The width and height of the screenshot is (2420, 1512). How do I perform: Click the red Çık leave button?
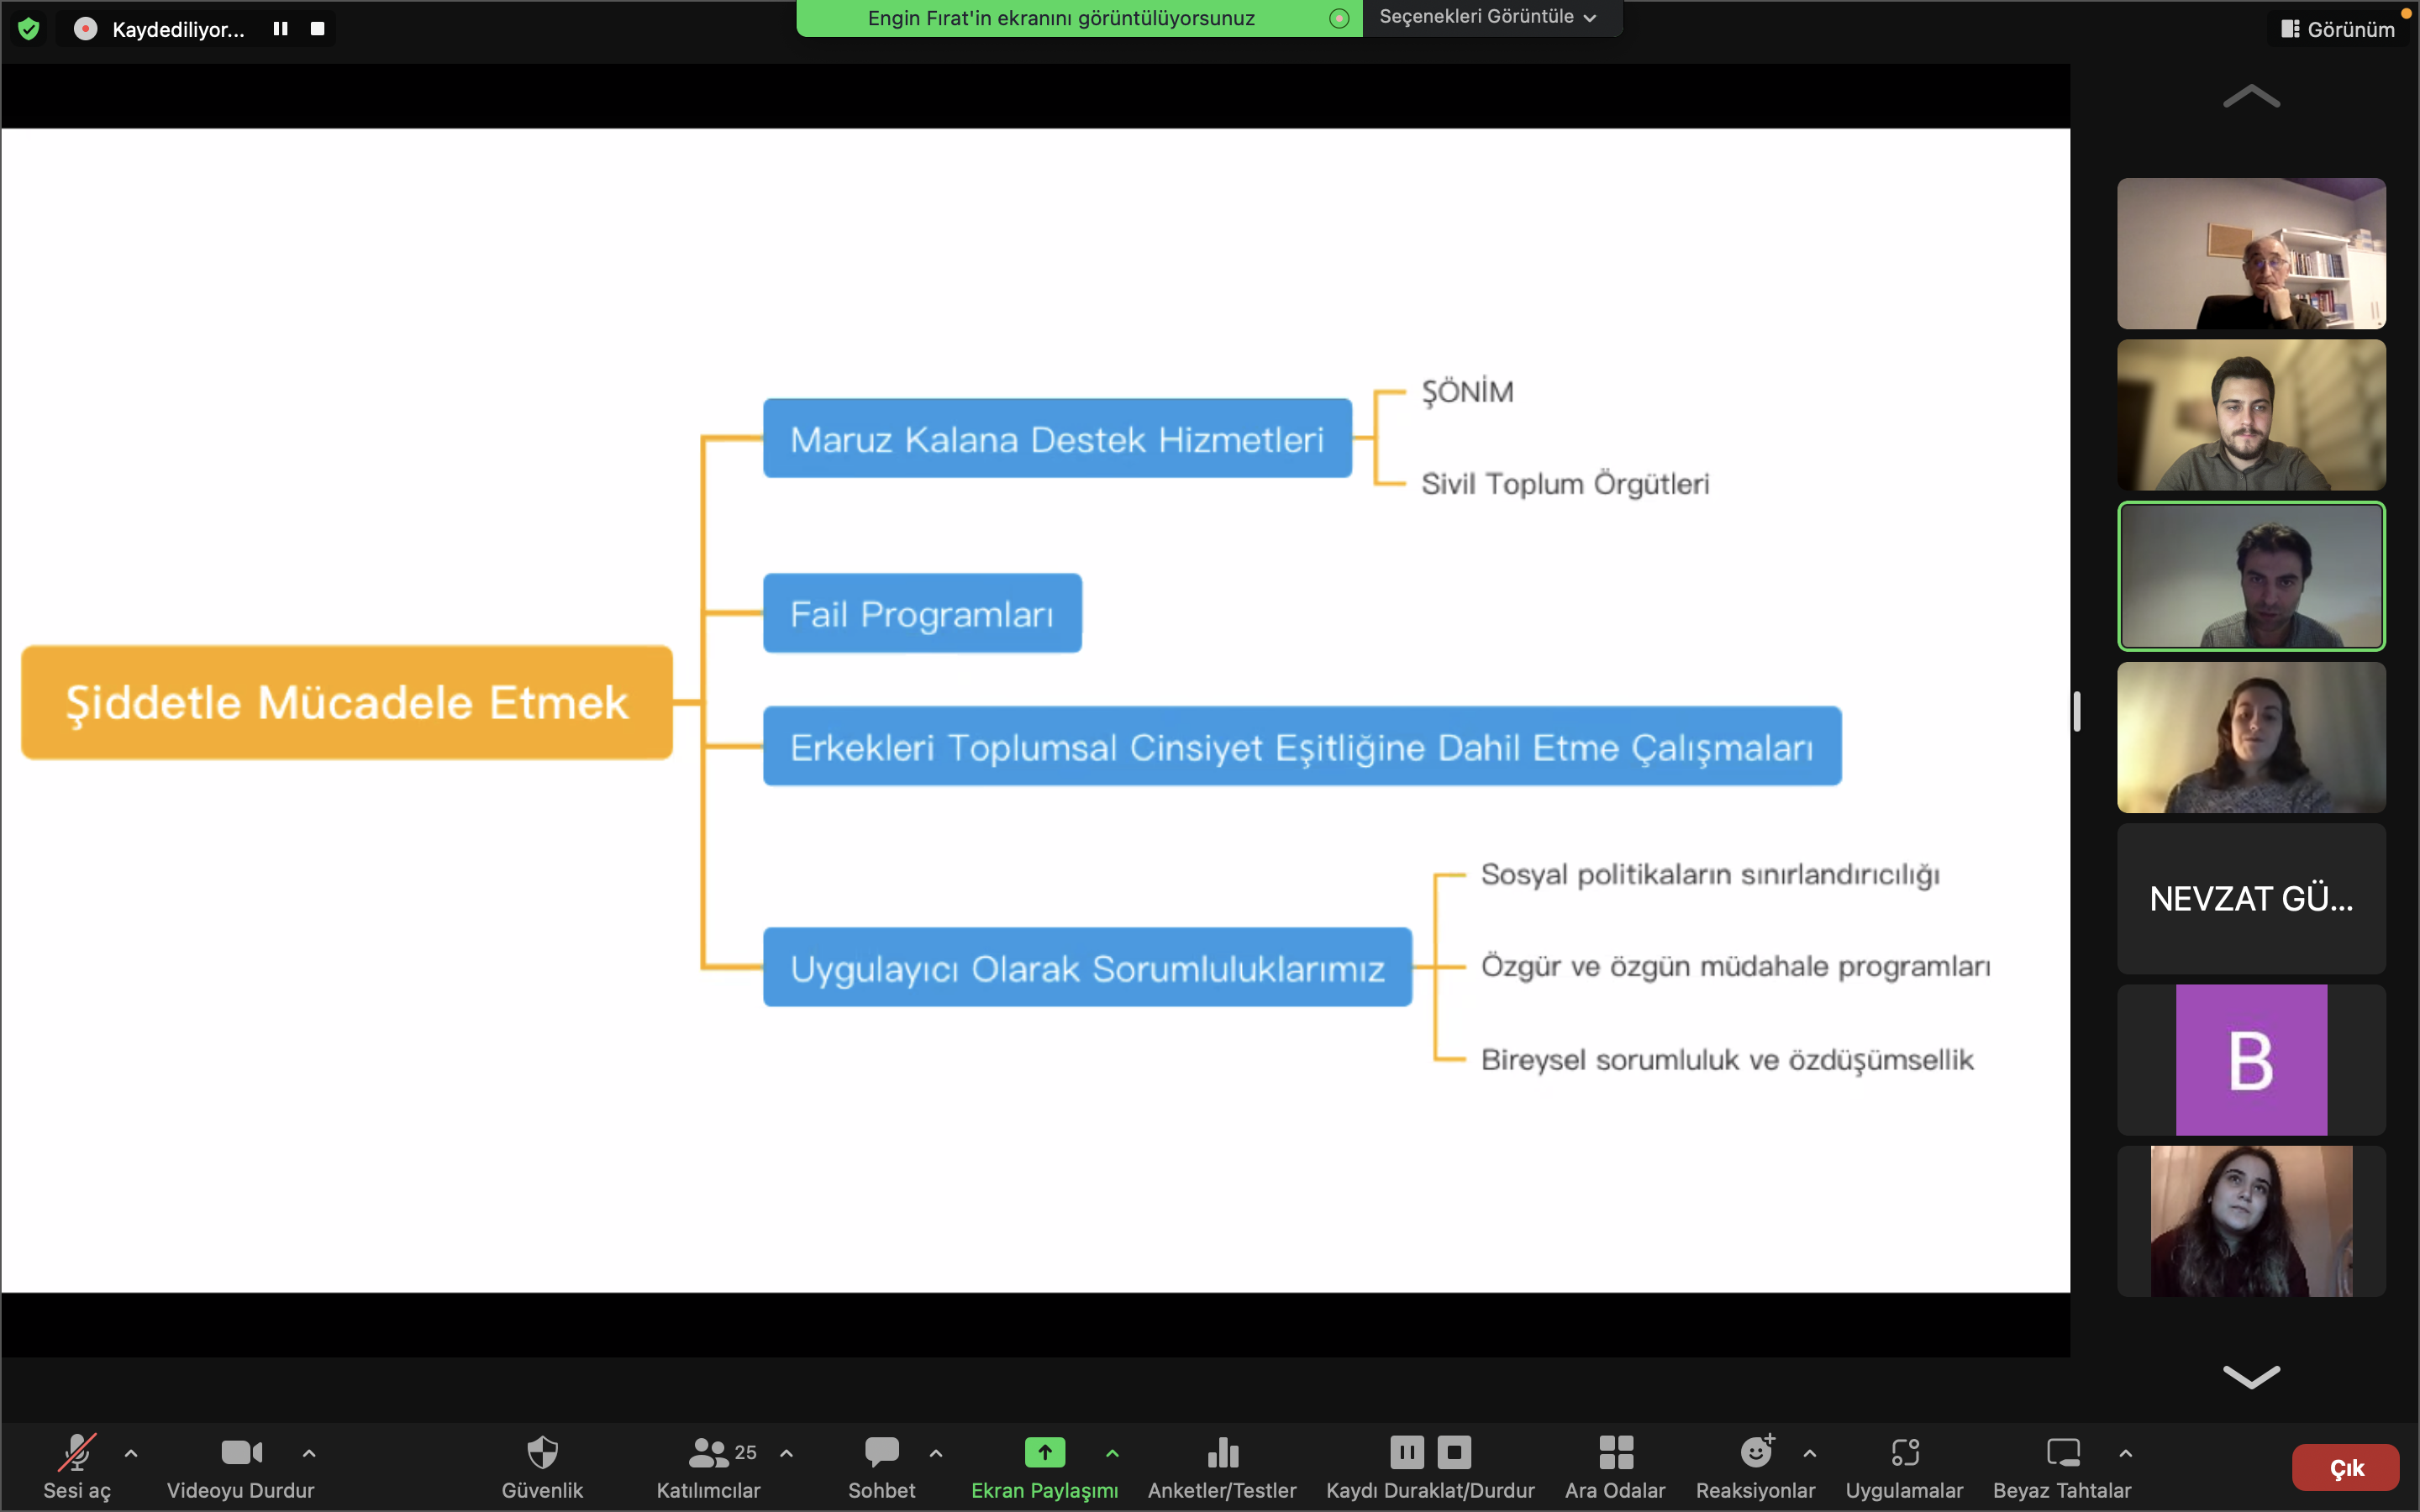tap(2345, 1467)
